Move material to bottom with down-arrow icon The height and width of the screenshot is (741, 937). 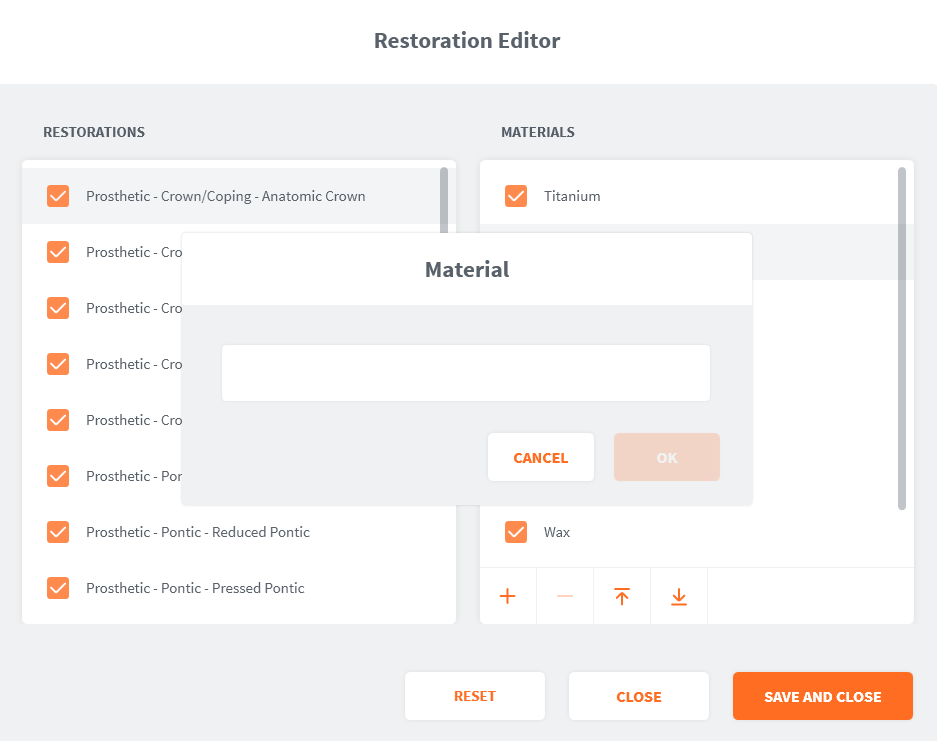click(x=679, y=597)
